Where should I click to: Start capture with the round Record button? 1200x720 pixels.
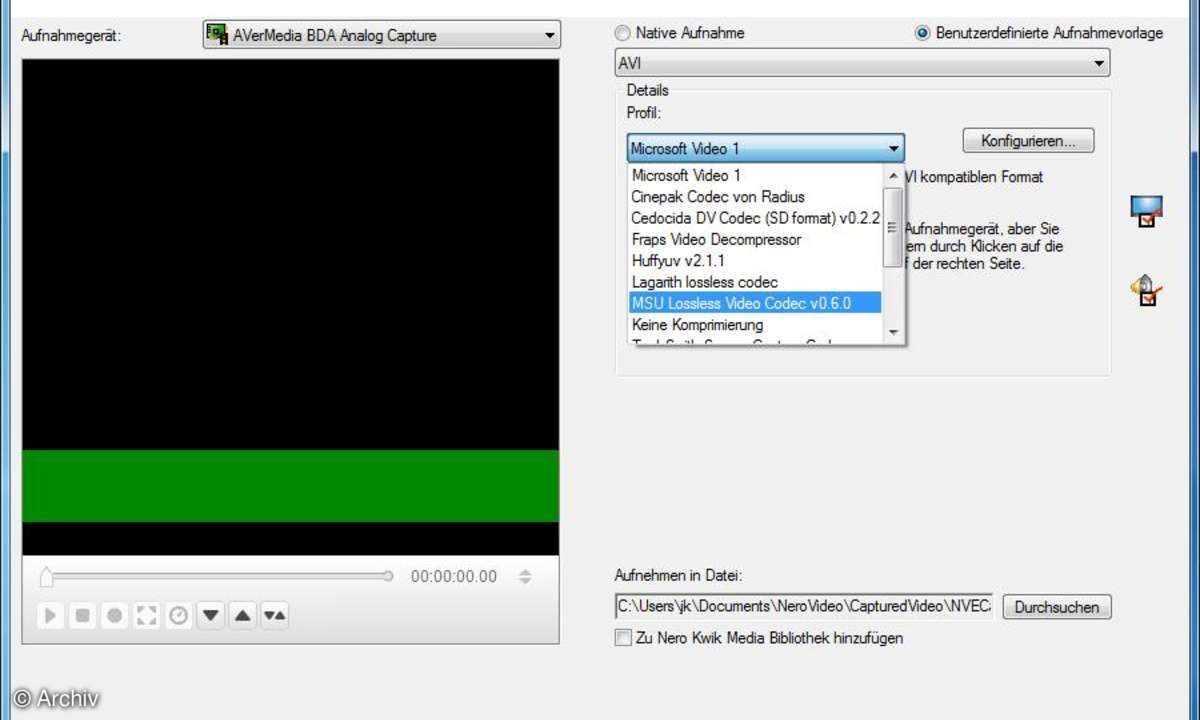(114, 616)
